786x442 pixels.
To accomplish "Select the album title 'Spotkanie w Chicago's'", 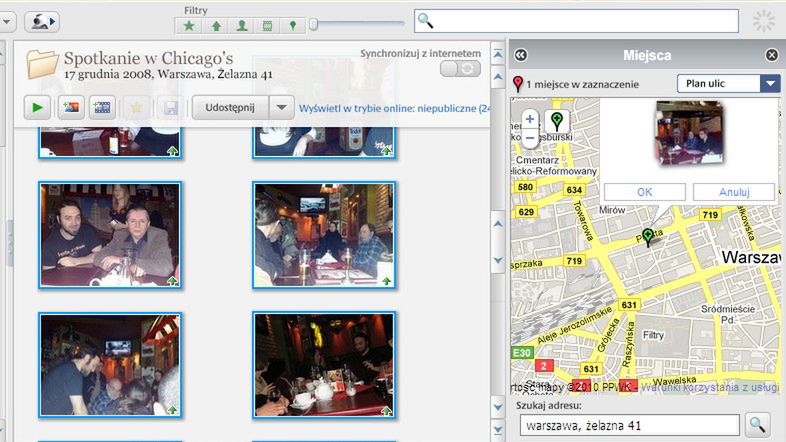I will click(x=148, y=58).
